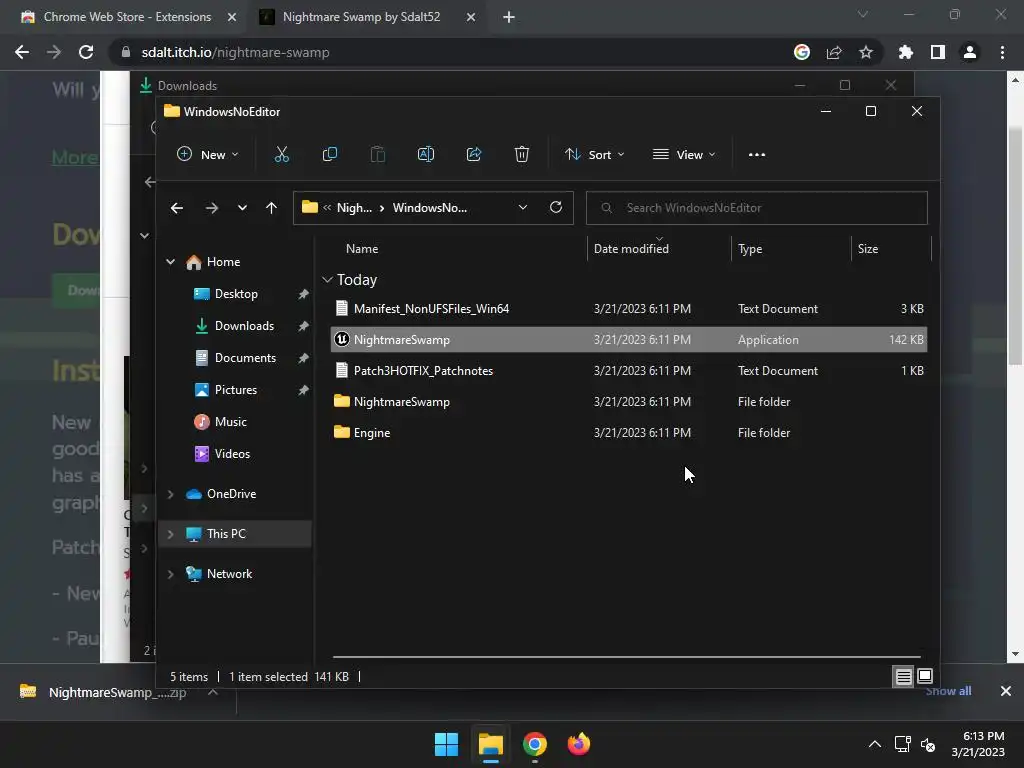Reload the browser page
The width and height of the screenshot is (1024, 768).
click(x=86, y=52)
